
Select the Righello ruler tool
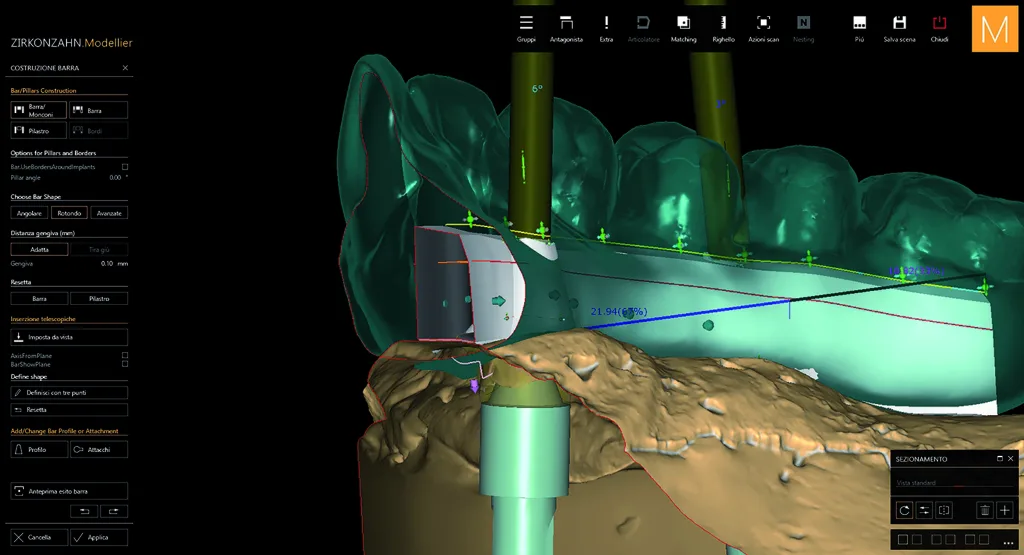point(723,28)
